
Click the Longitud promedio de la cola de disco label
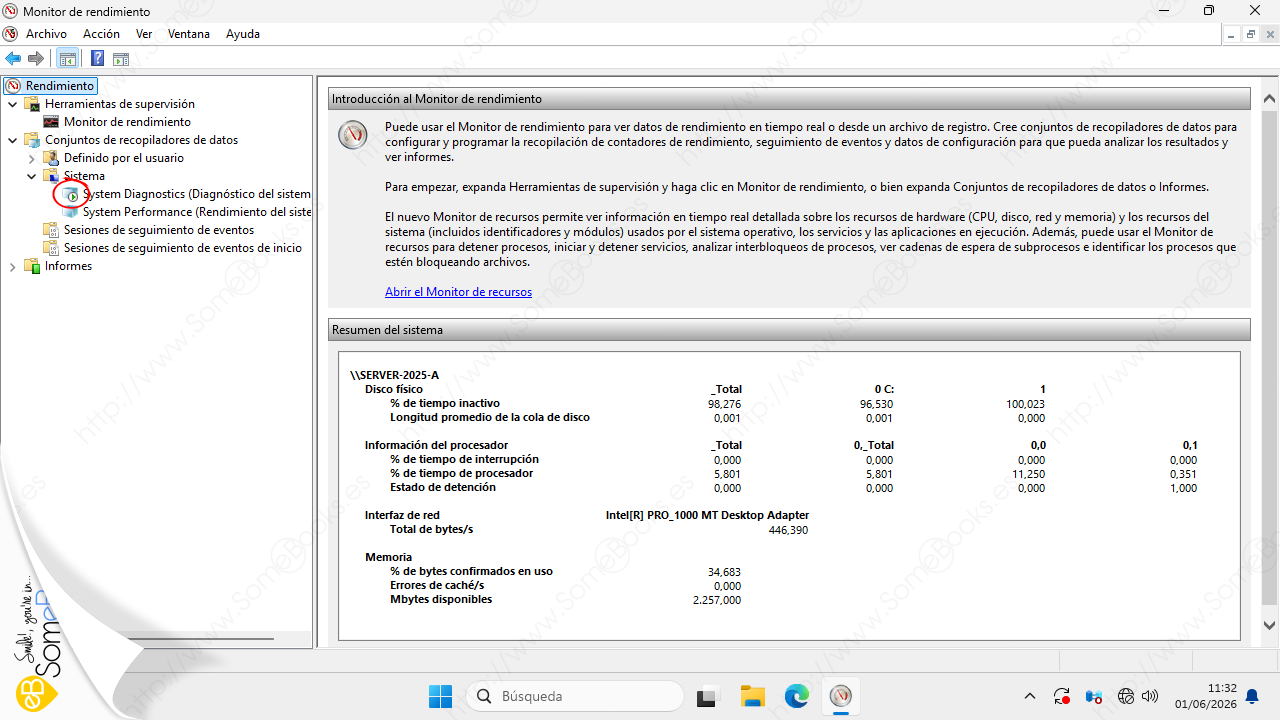click(490, 417)
